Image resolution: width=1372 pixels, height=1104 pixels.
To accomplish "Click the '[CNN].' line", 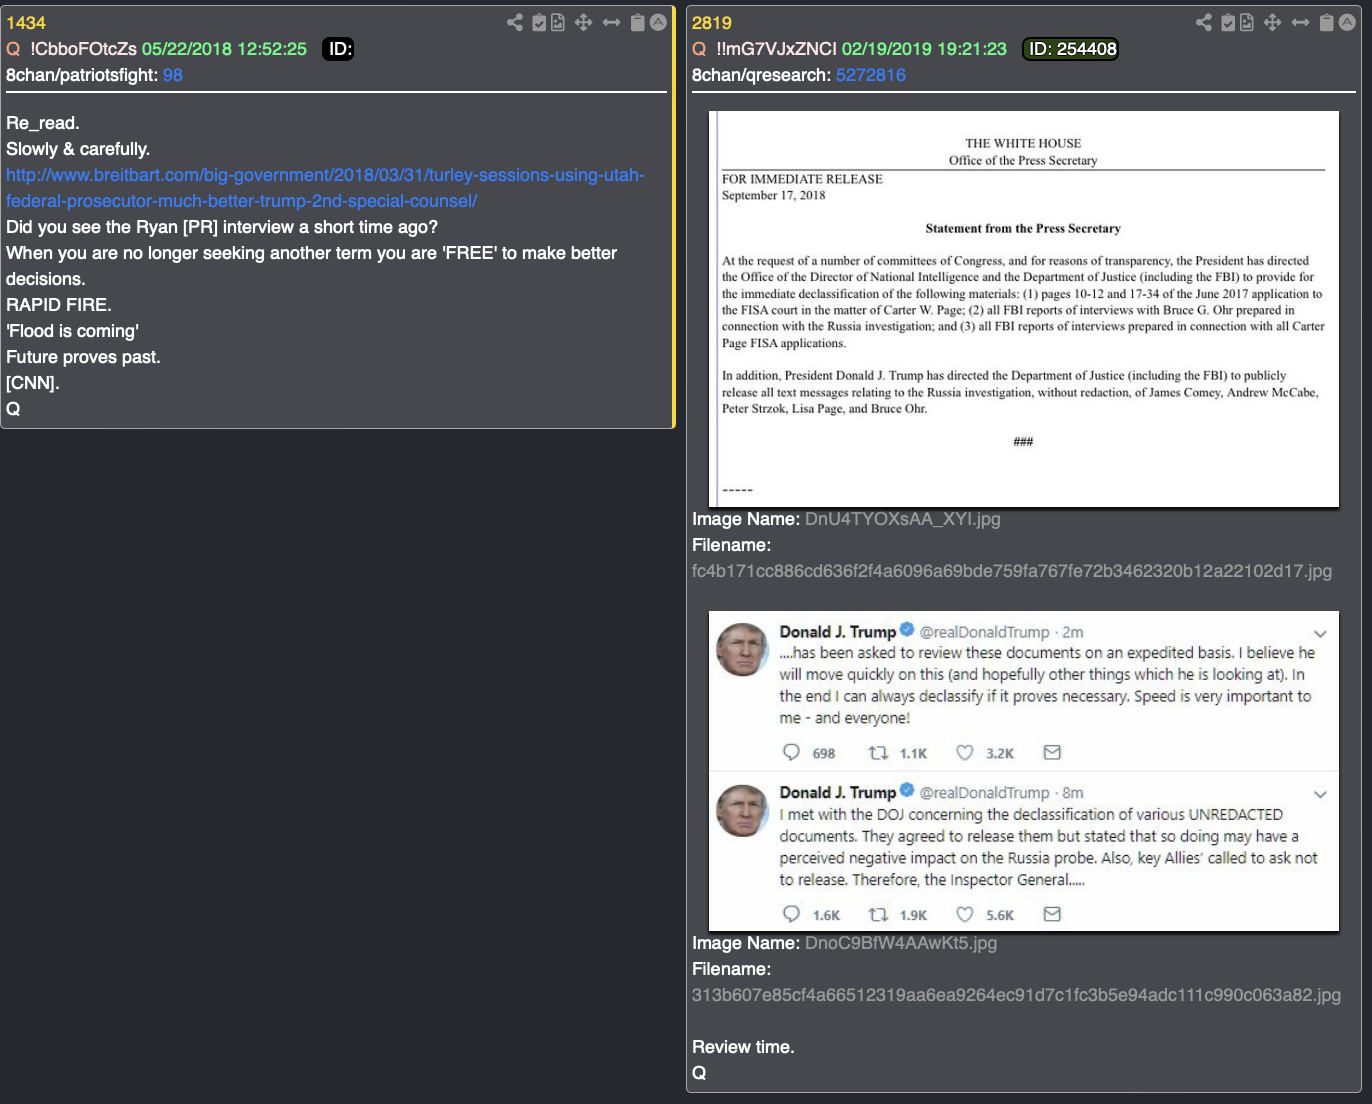I will (x=33, y=383).
